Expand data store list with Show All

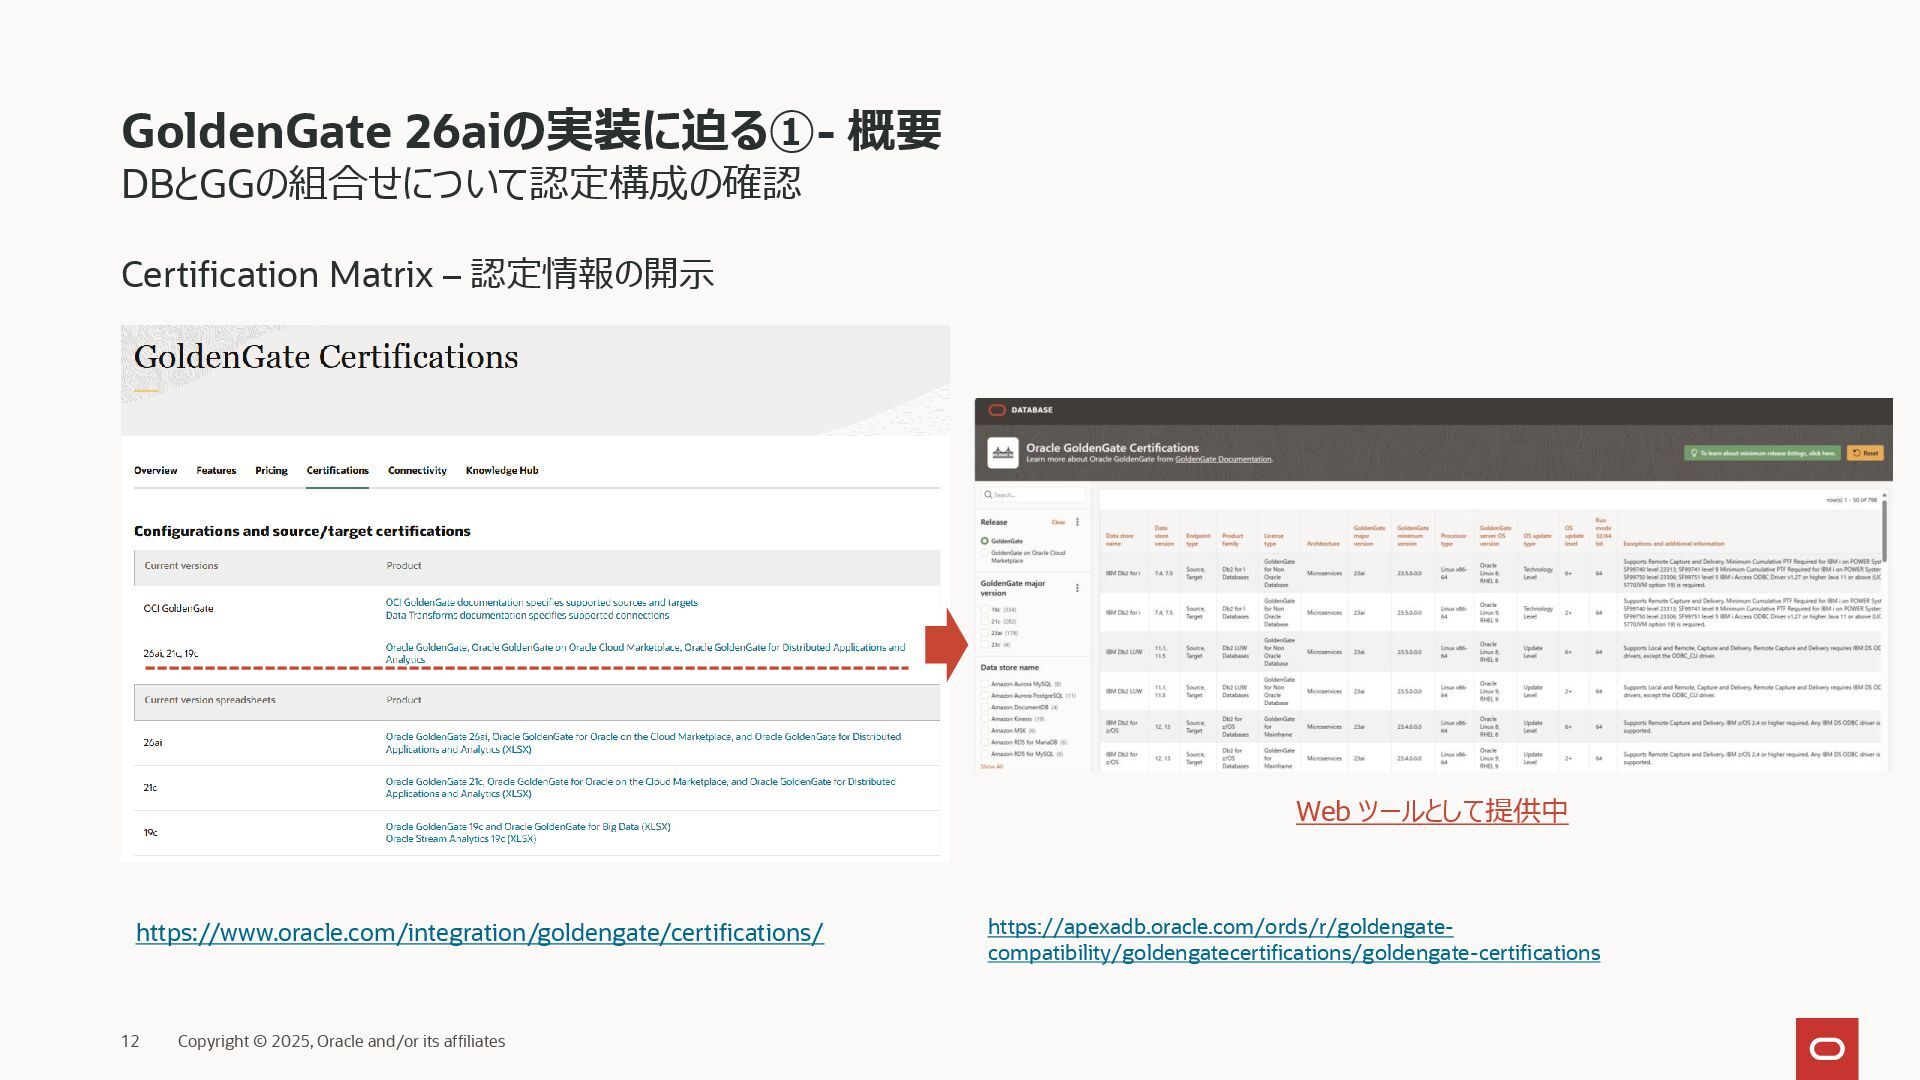(x=991, y=767)
